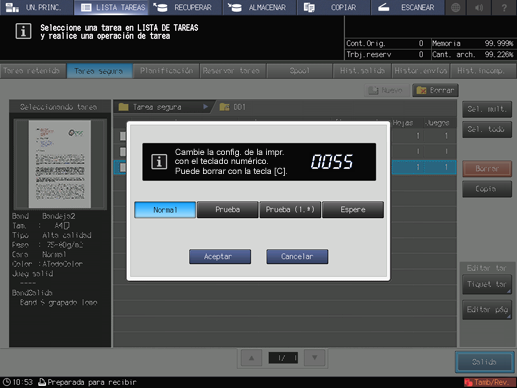Select Prueba (1.ª) first-sheet proof mode
Viewport: 517px width, 388px height.
pos(290,210)
